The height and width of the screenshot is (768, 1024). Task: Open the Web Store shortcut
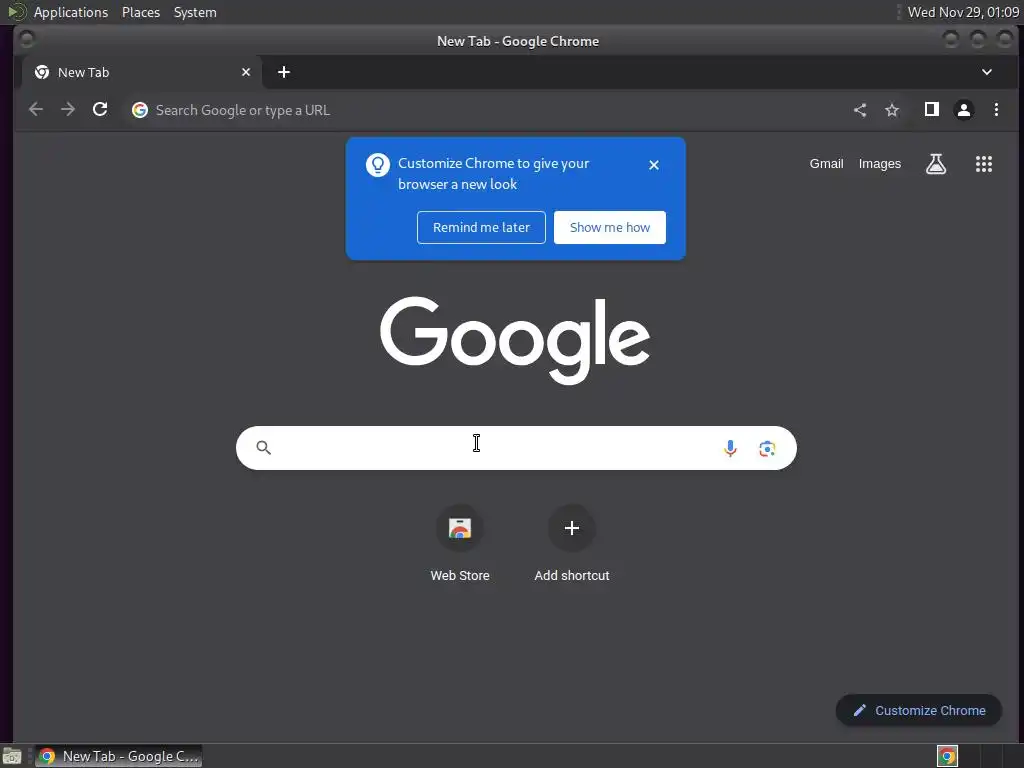(460, 545)
